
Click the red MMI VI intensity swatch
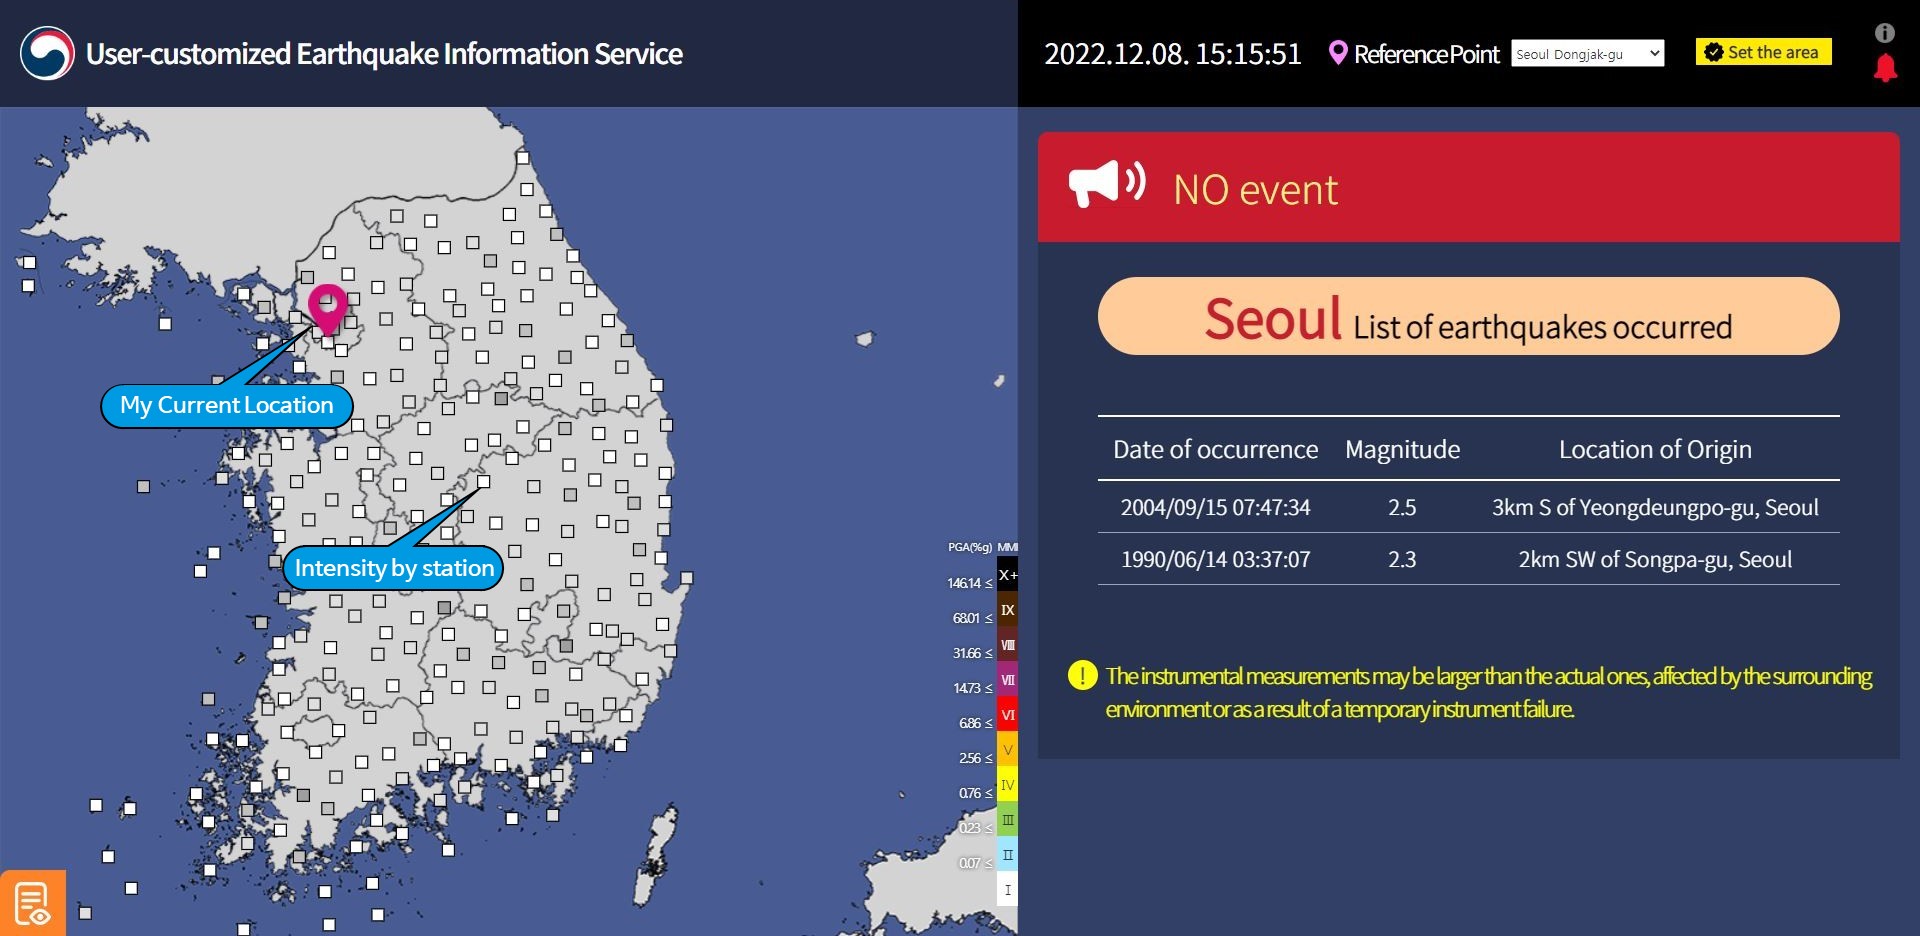click(x=1007, y=715)
